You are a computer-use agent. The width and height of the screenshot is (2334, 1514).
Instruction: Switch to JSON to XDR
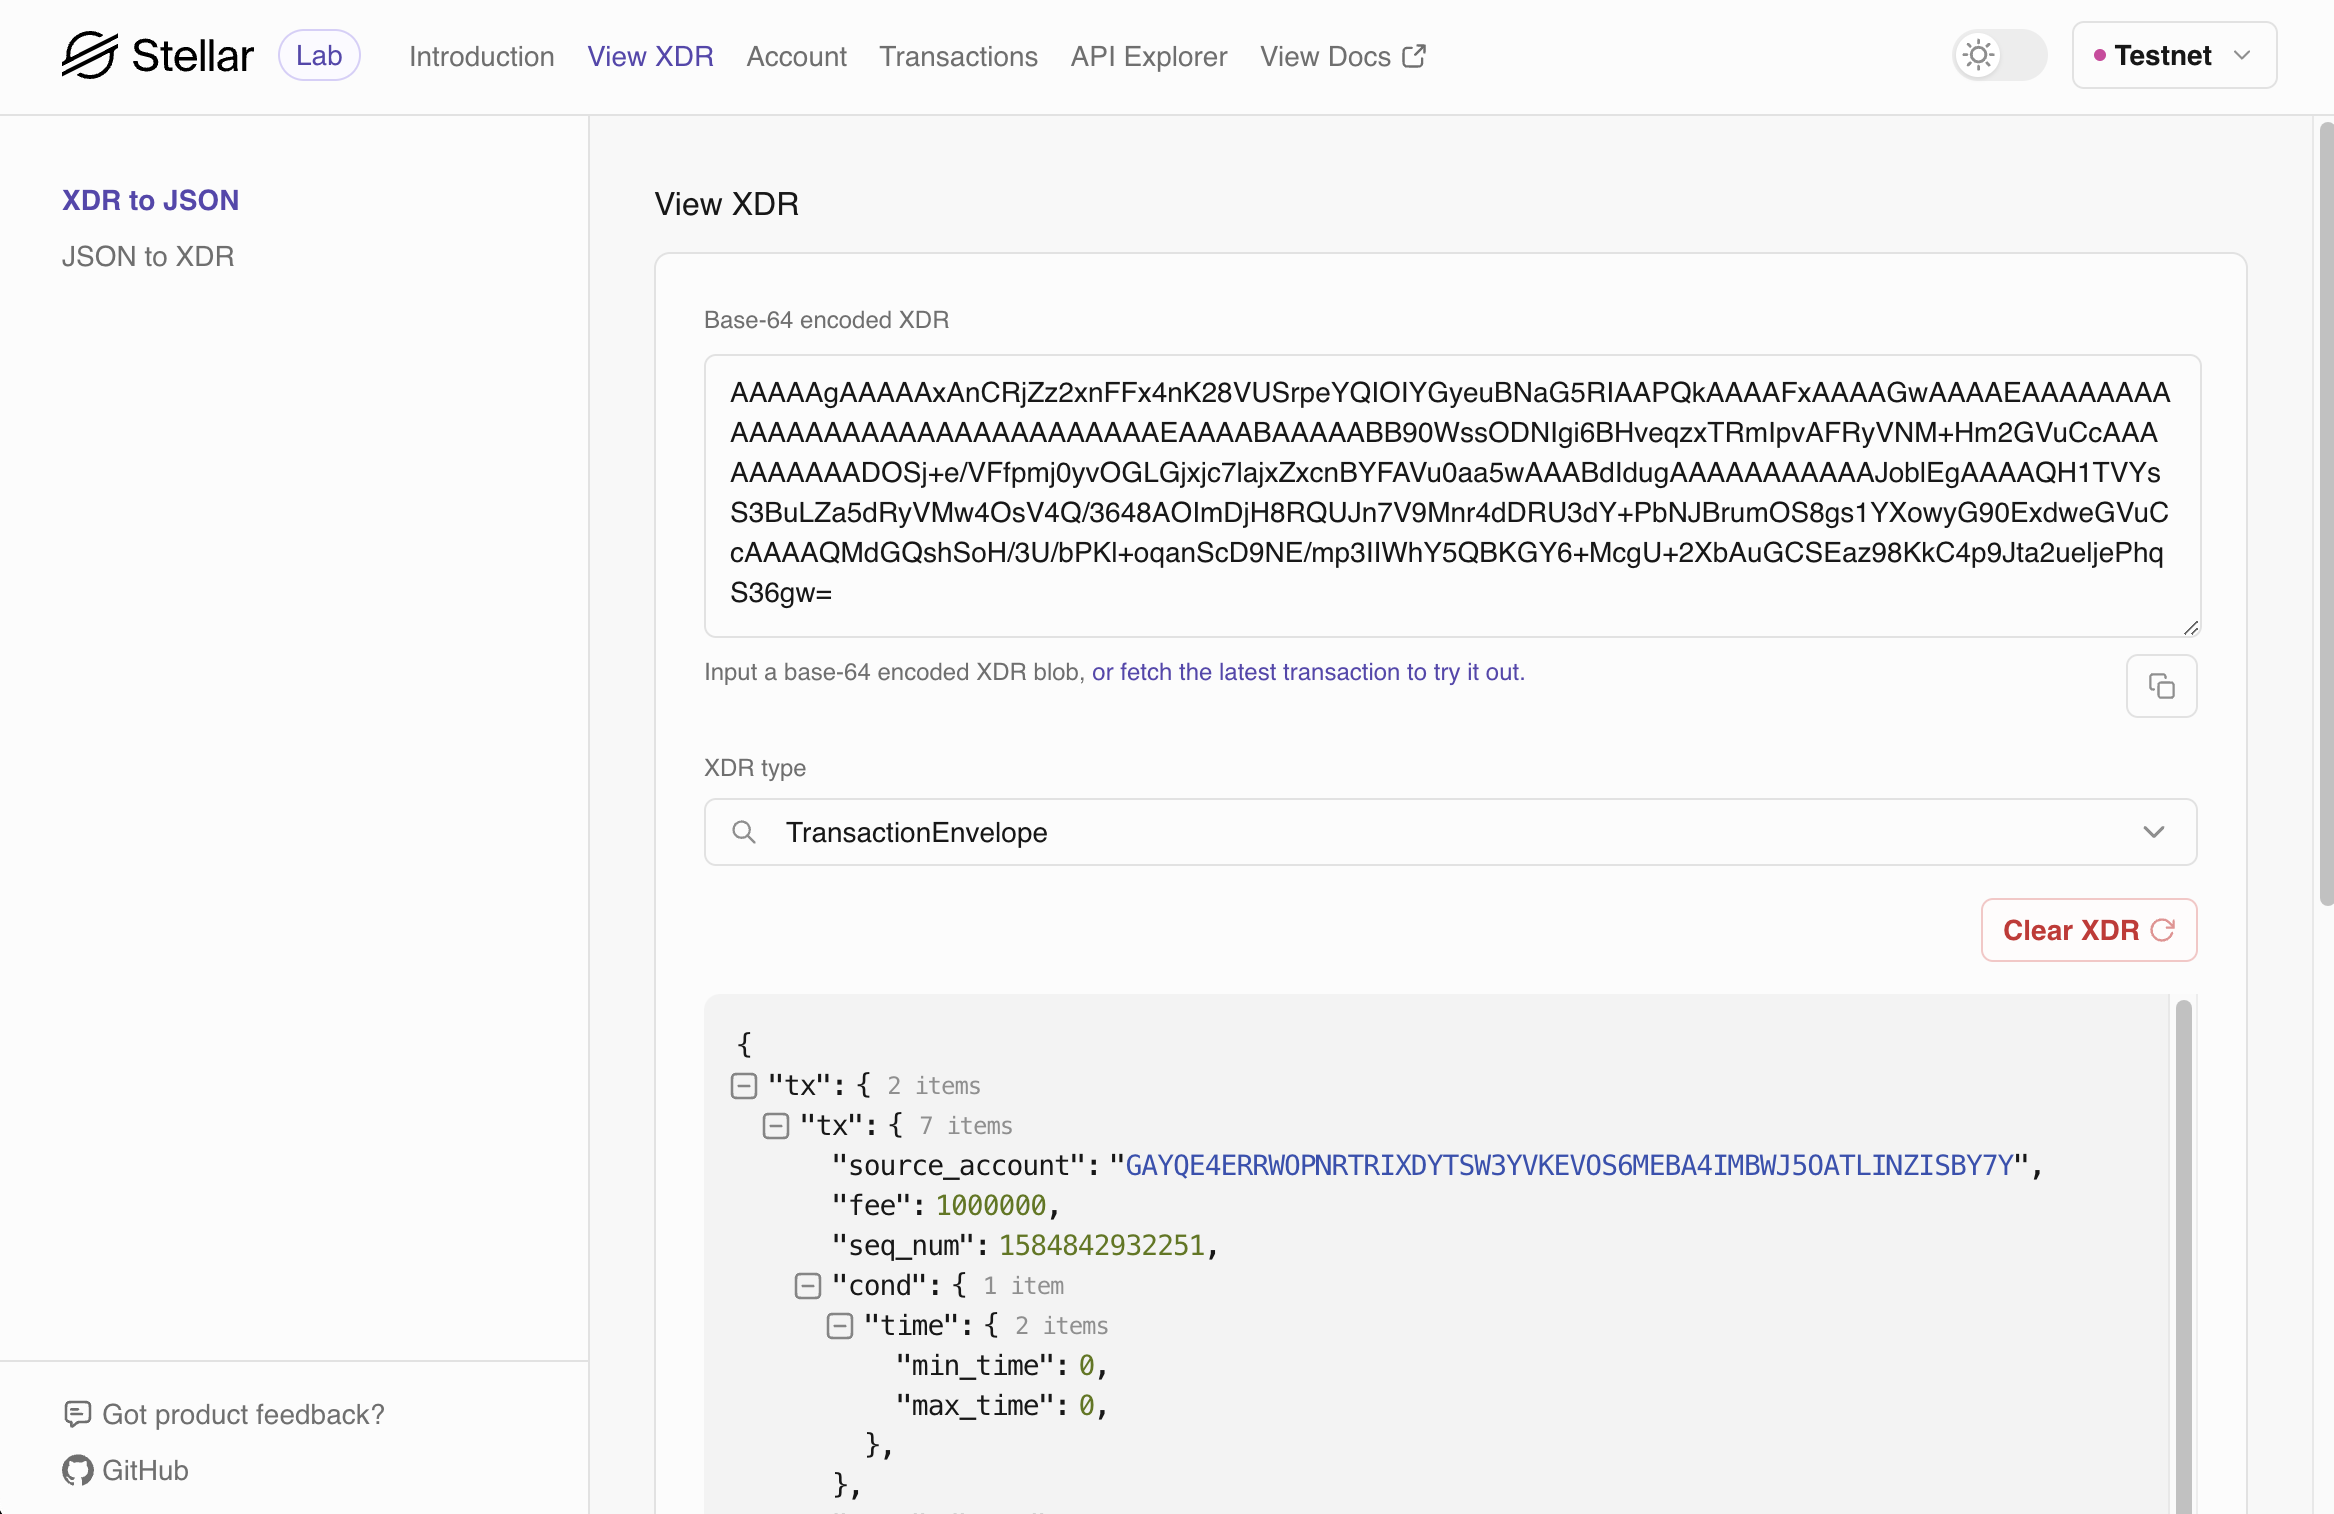(x=148, y=256)
